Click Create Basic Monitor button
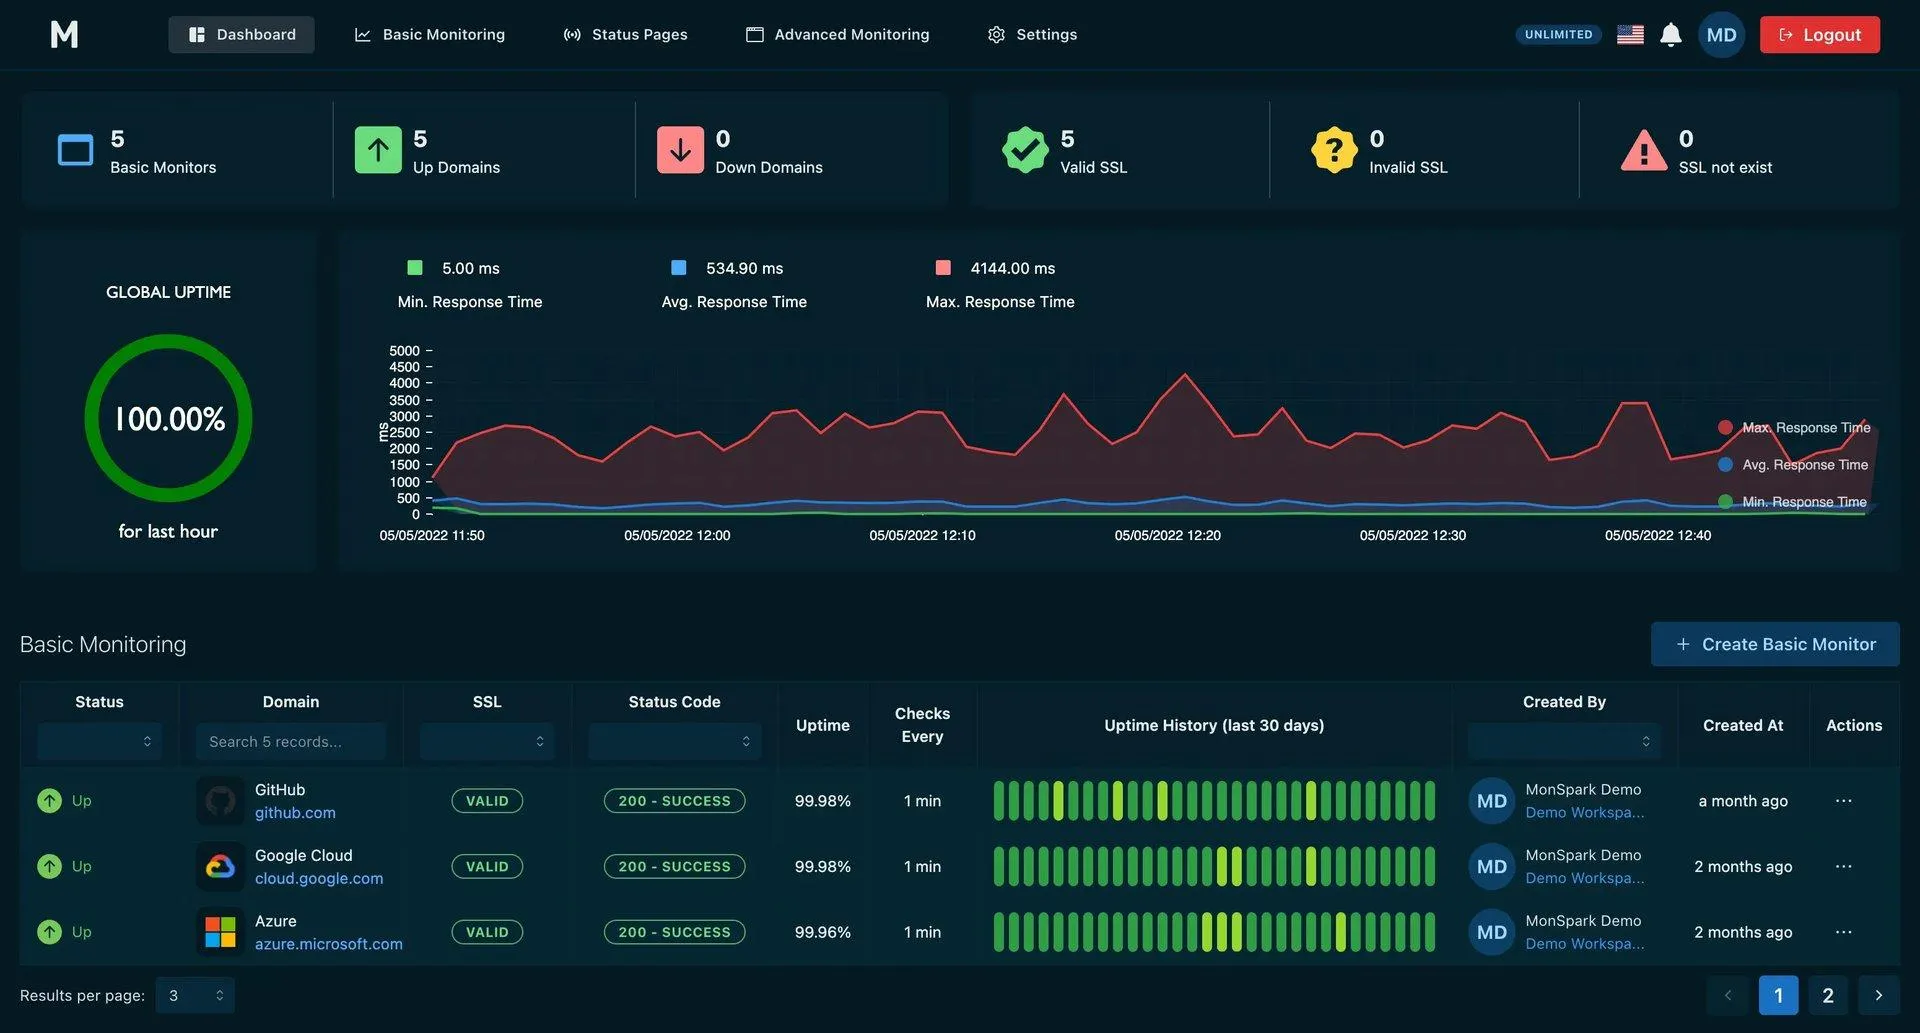 point(1775,645)
